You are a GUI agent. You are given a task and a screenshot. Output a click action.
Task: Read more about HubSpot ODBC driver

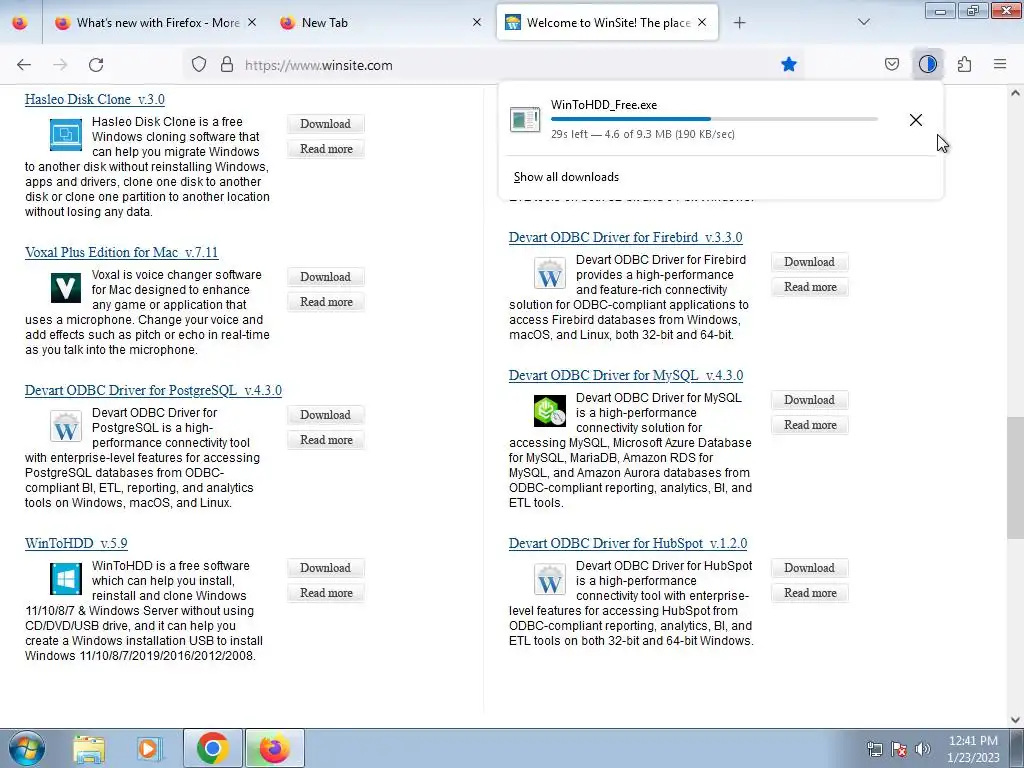click(x=809, y=593)
